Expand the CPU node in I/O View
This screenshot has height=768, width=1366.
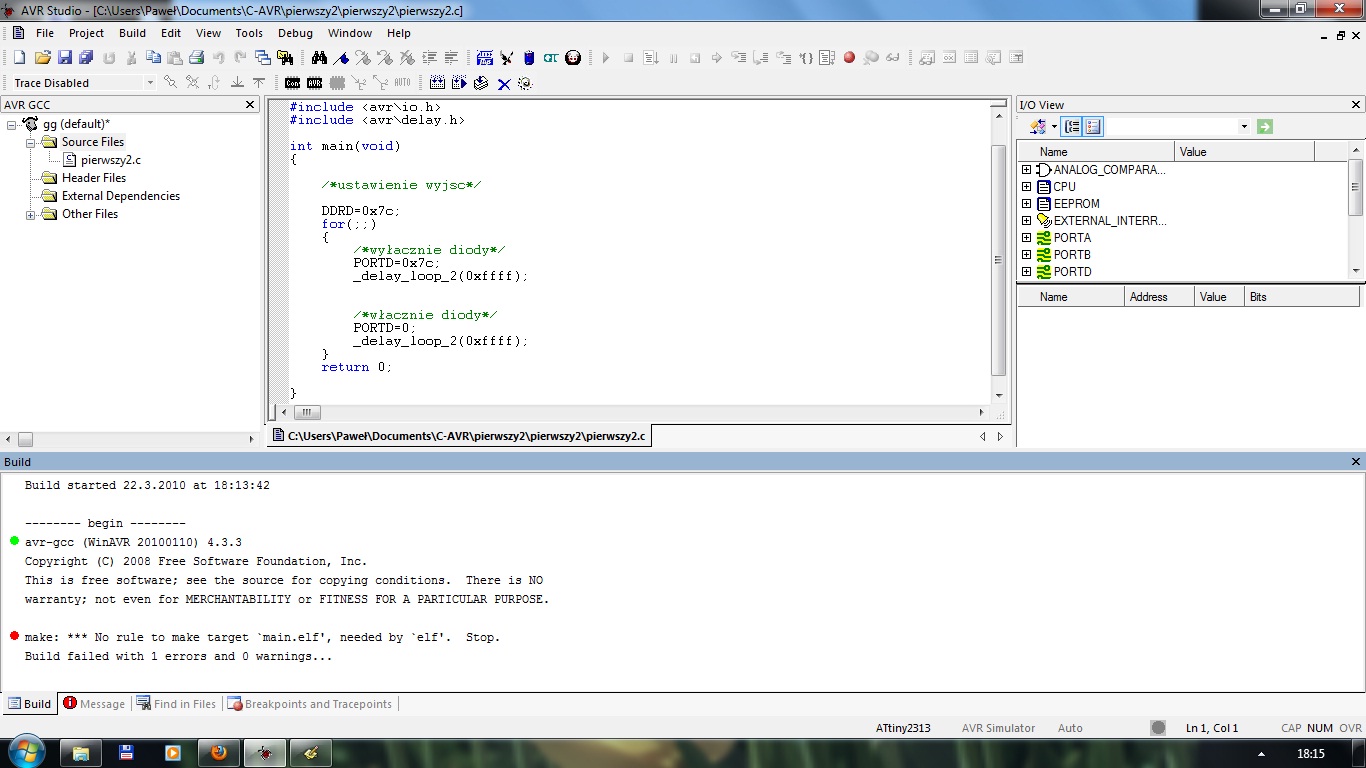pyautogui.click(x=1026, y=187)
